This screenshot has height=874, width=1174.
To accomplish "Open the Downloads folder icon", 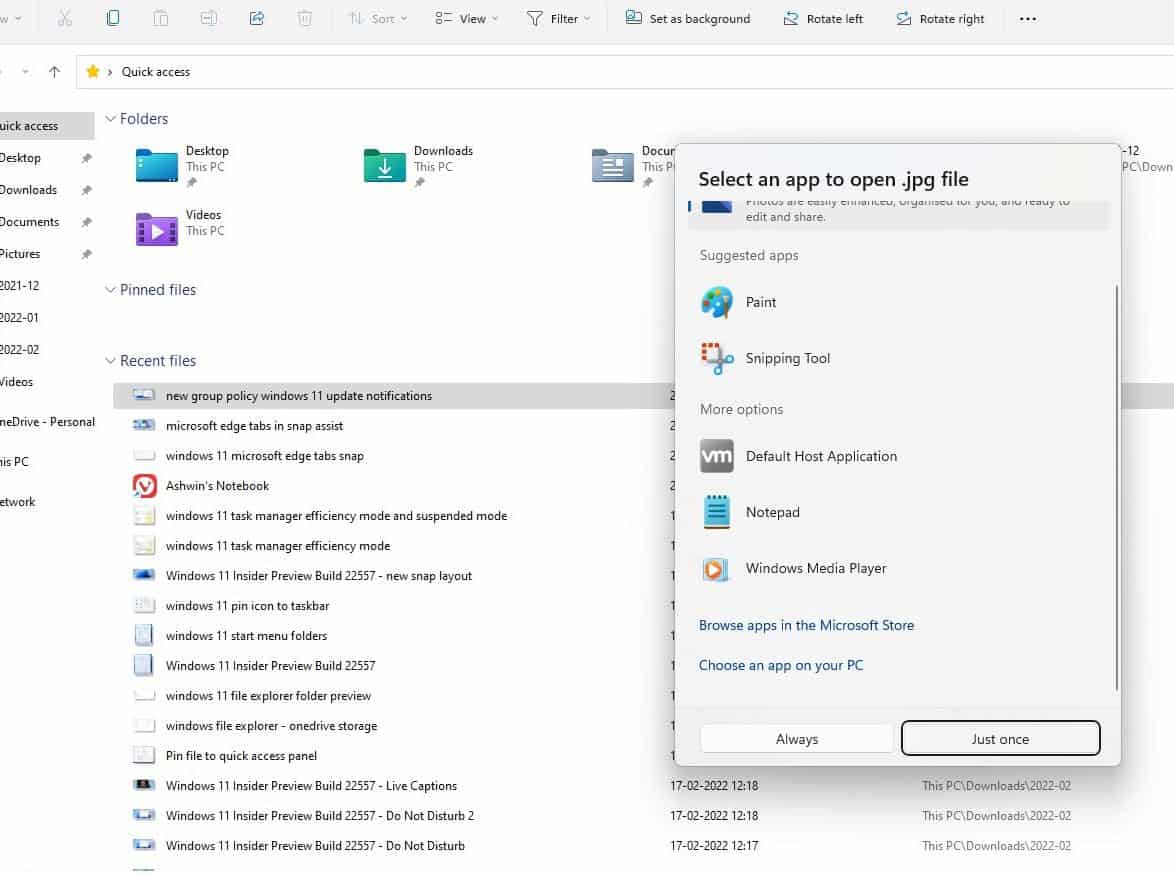I will point(384,166).
